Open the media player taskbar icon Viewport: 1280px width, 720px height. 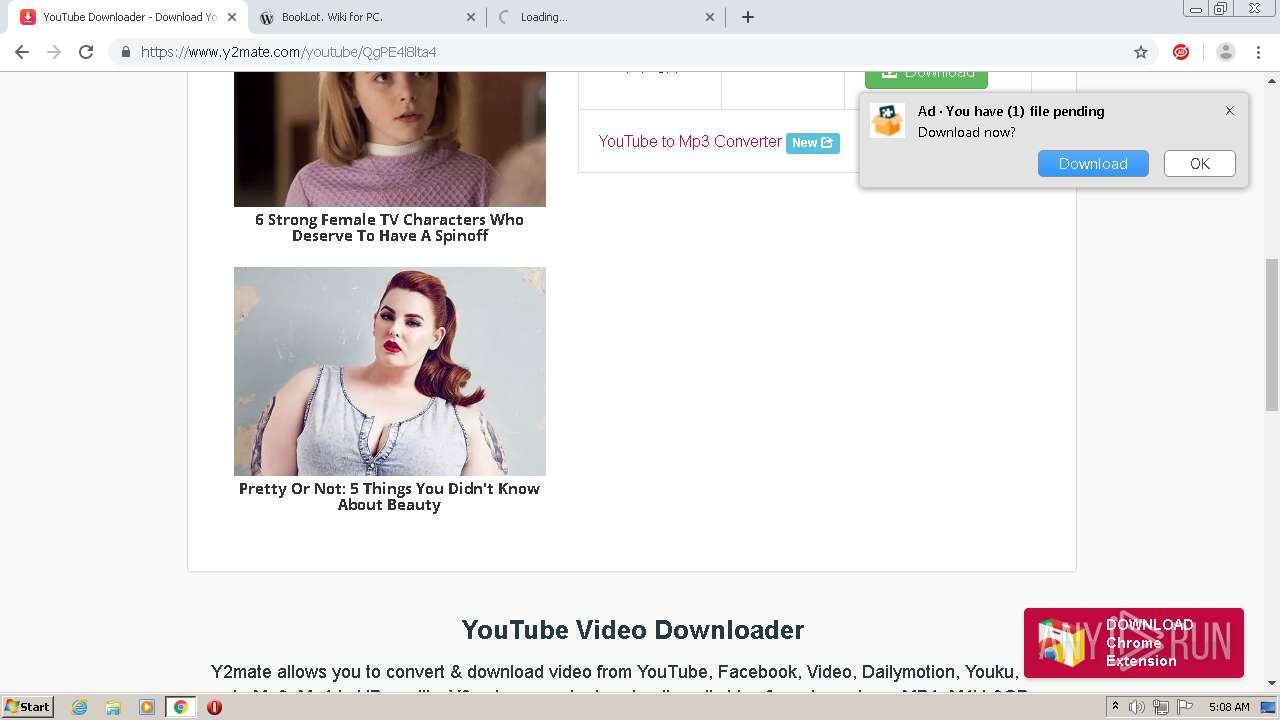[x=146, y=707]
